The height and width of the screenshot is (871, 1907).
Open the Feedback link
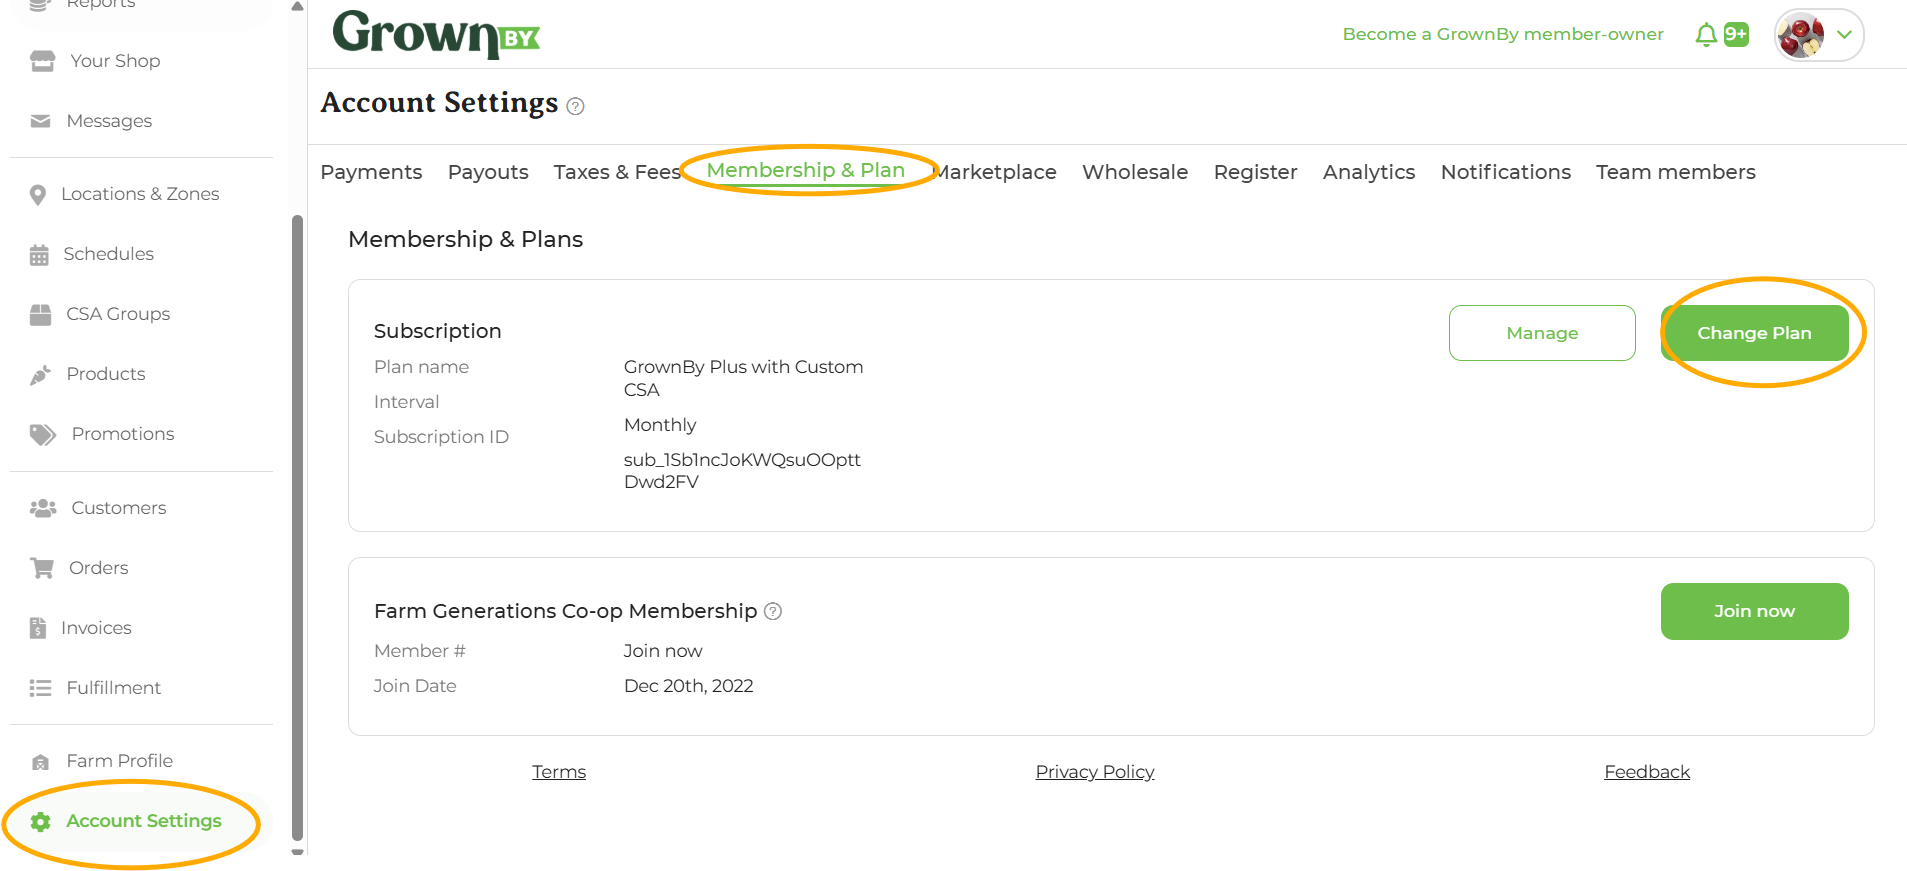pyautogui.click(x=1647, y=772)
